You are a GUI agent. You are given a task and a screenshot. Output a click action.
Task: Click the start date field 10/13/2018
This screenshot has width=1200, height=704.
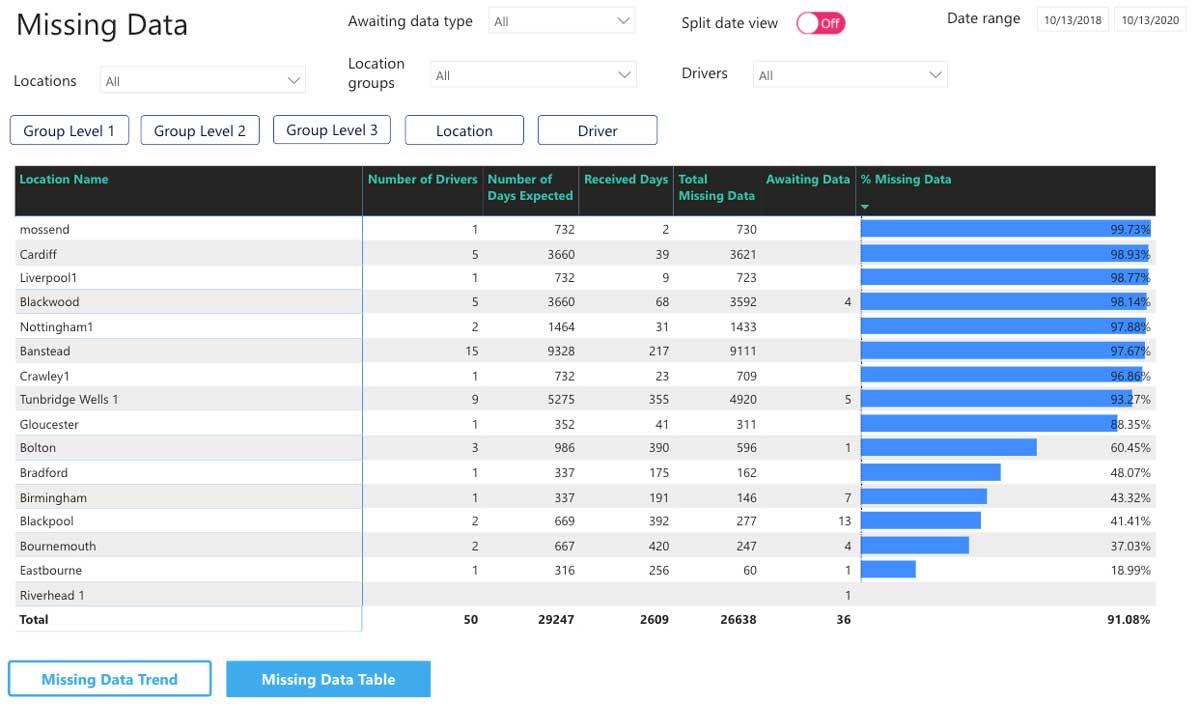click(1073, 20)
